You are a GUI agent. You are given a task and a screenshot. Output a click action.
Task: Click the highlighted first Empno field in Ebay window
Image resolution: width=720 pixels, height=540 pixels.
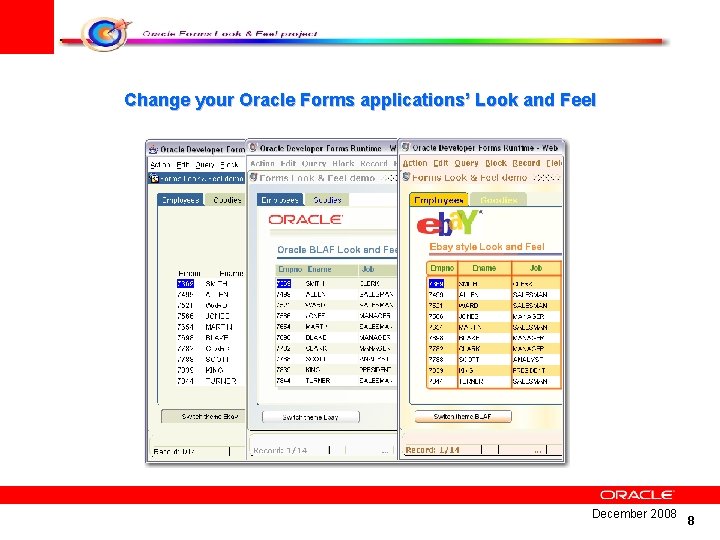pyautogui.click(x=436, y=284)
